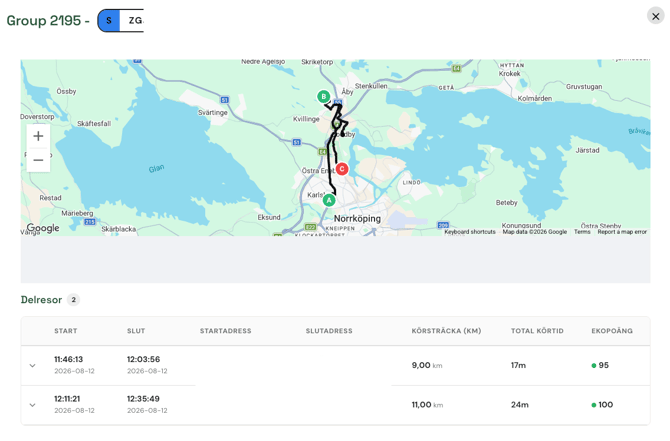Zoom out on the map
670x441 pixels.
(38, 160)
